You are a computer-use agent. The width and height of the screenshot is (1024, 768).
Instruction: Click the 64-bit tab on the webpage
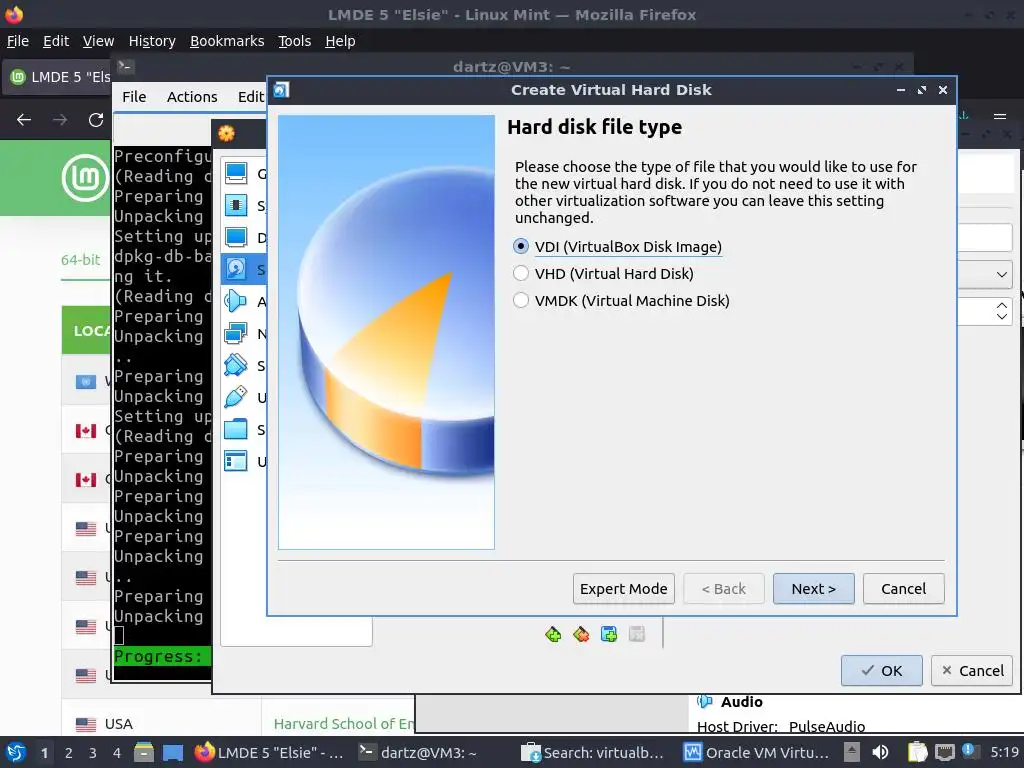click(81, 260)
